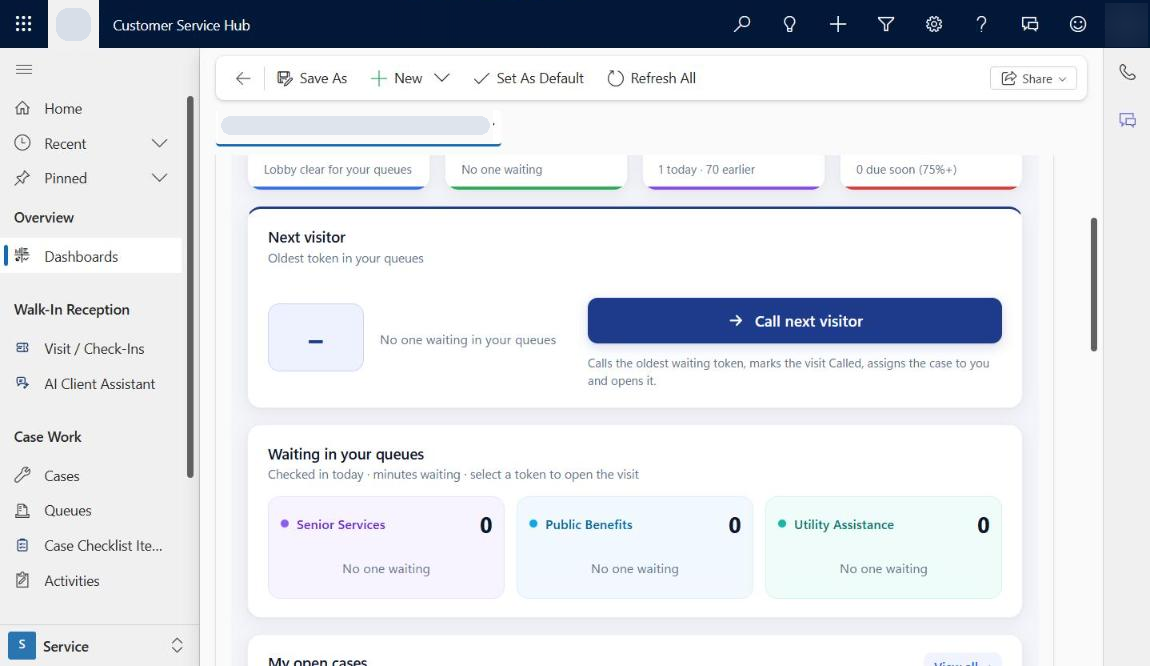The width and height of the screenshot is (1150, 666).
Task: Open Cases in the sidebar
Action: 91,475
